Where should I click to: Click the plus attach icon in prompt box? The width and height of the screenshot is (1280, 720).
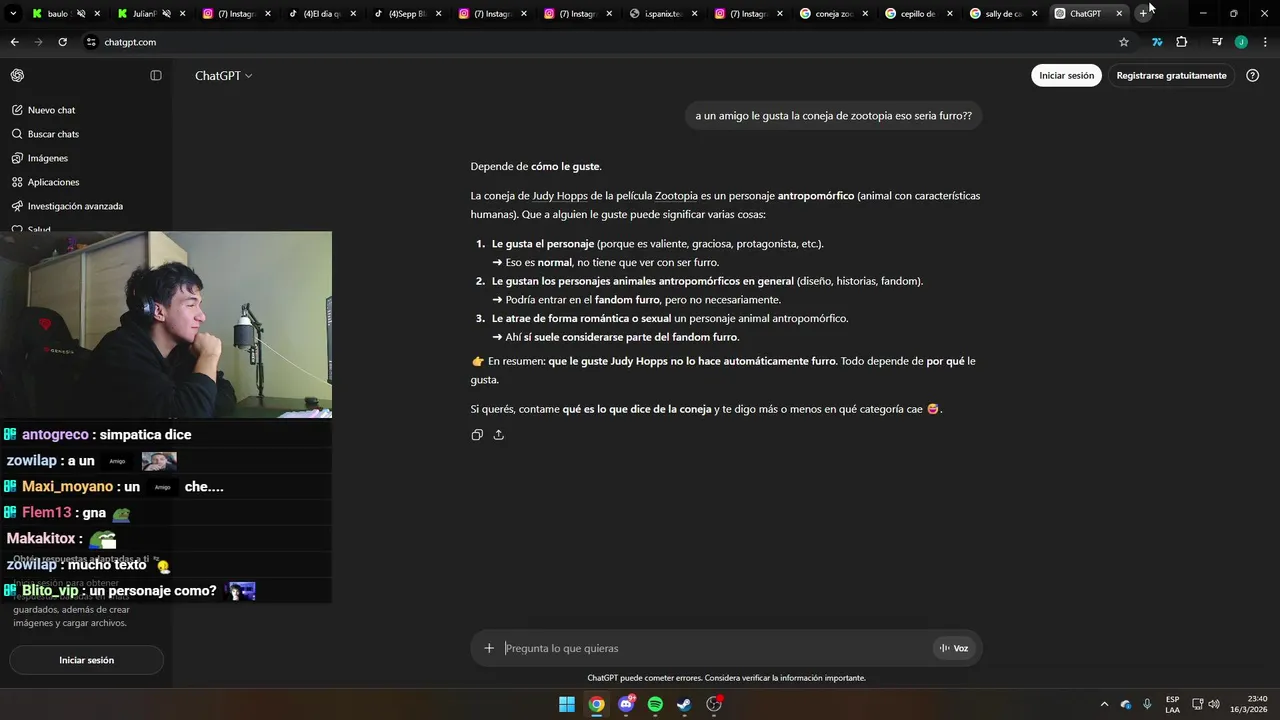tap(489, 648)
